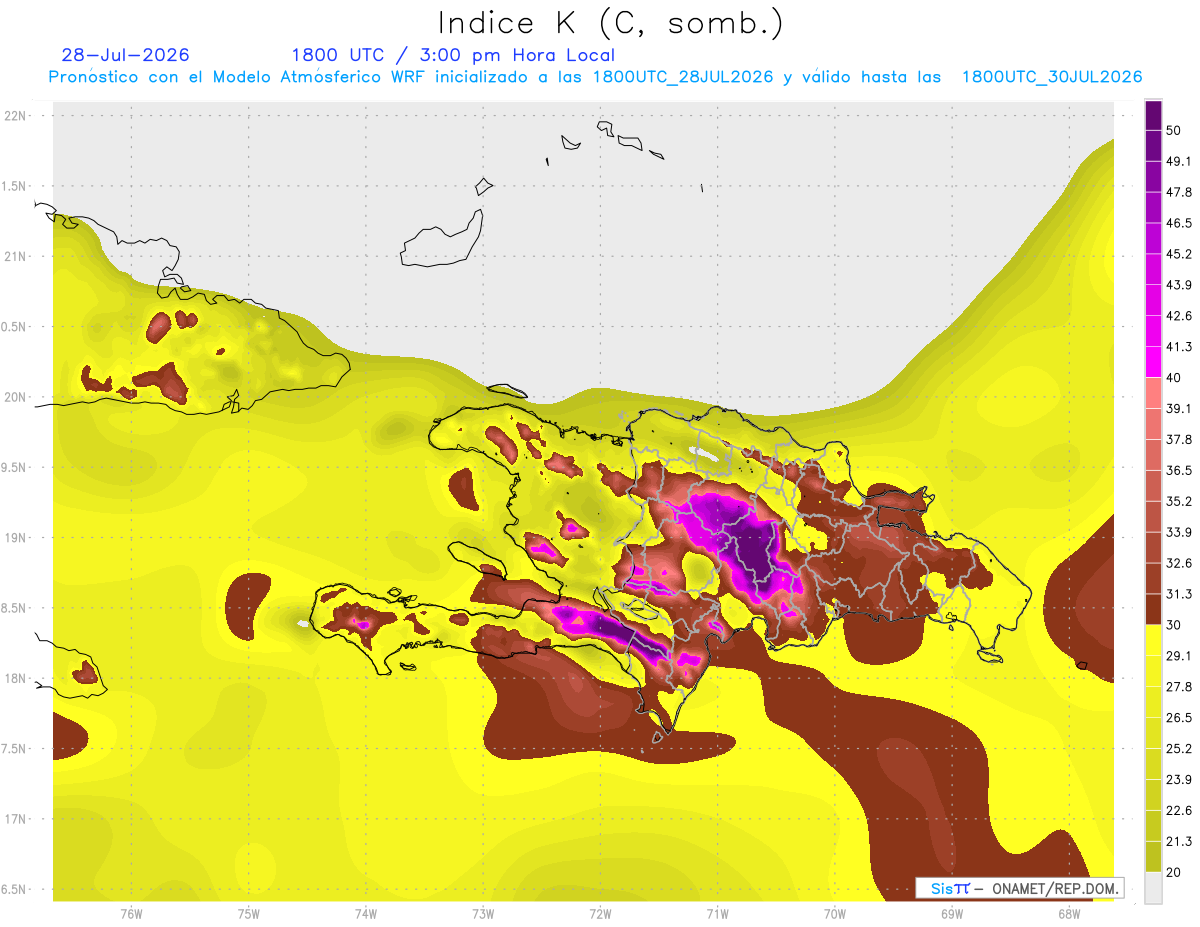Click the "35.2" color bar value

1178,501
